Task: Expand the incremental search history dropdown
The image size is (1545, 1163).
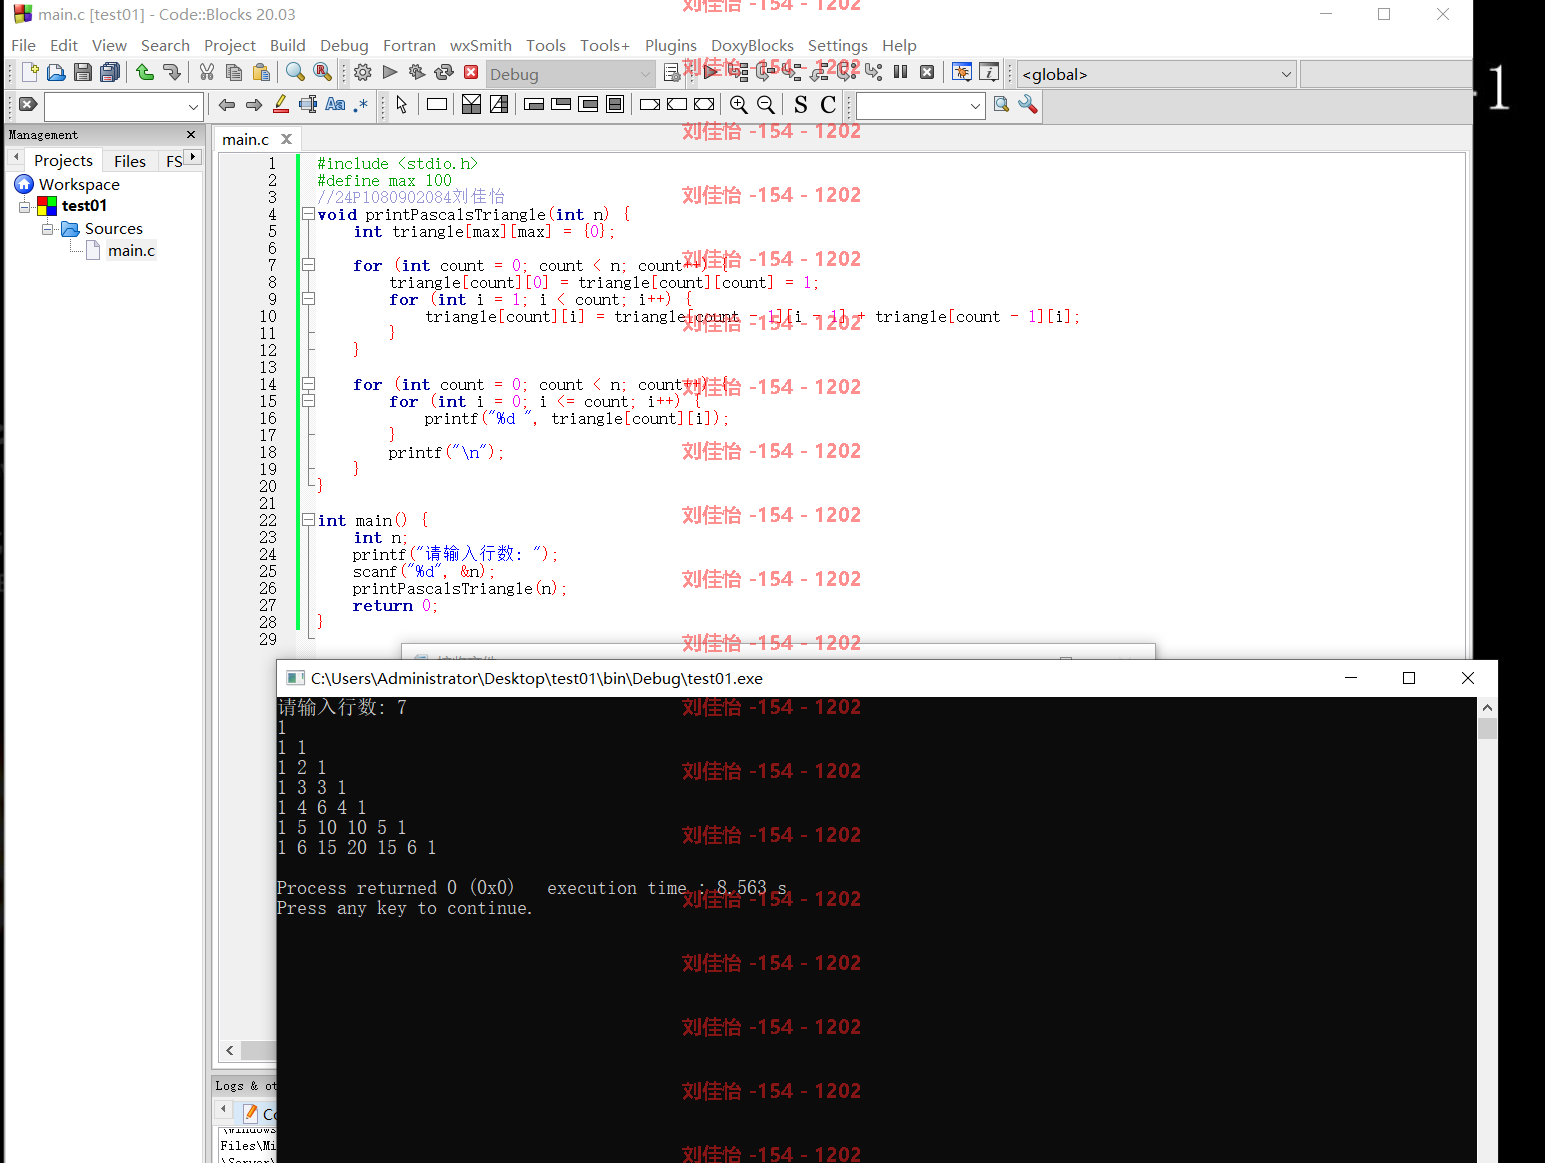Action: [193, 106]
